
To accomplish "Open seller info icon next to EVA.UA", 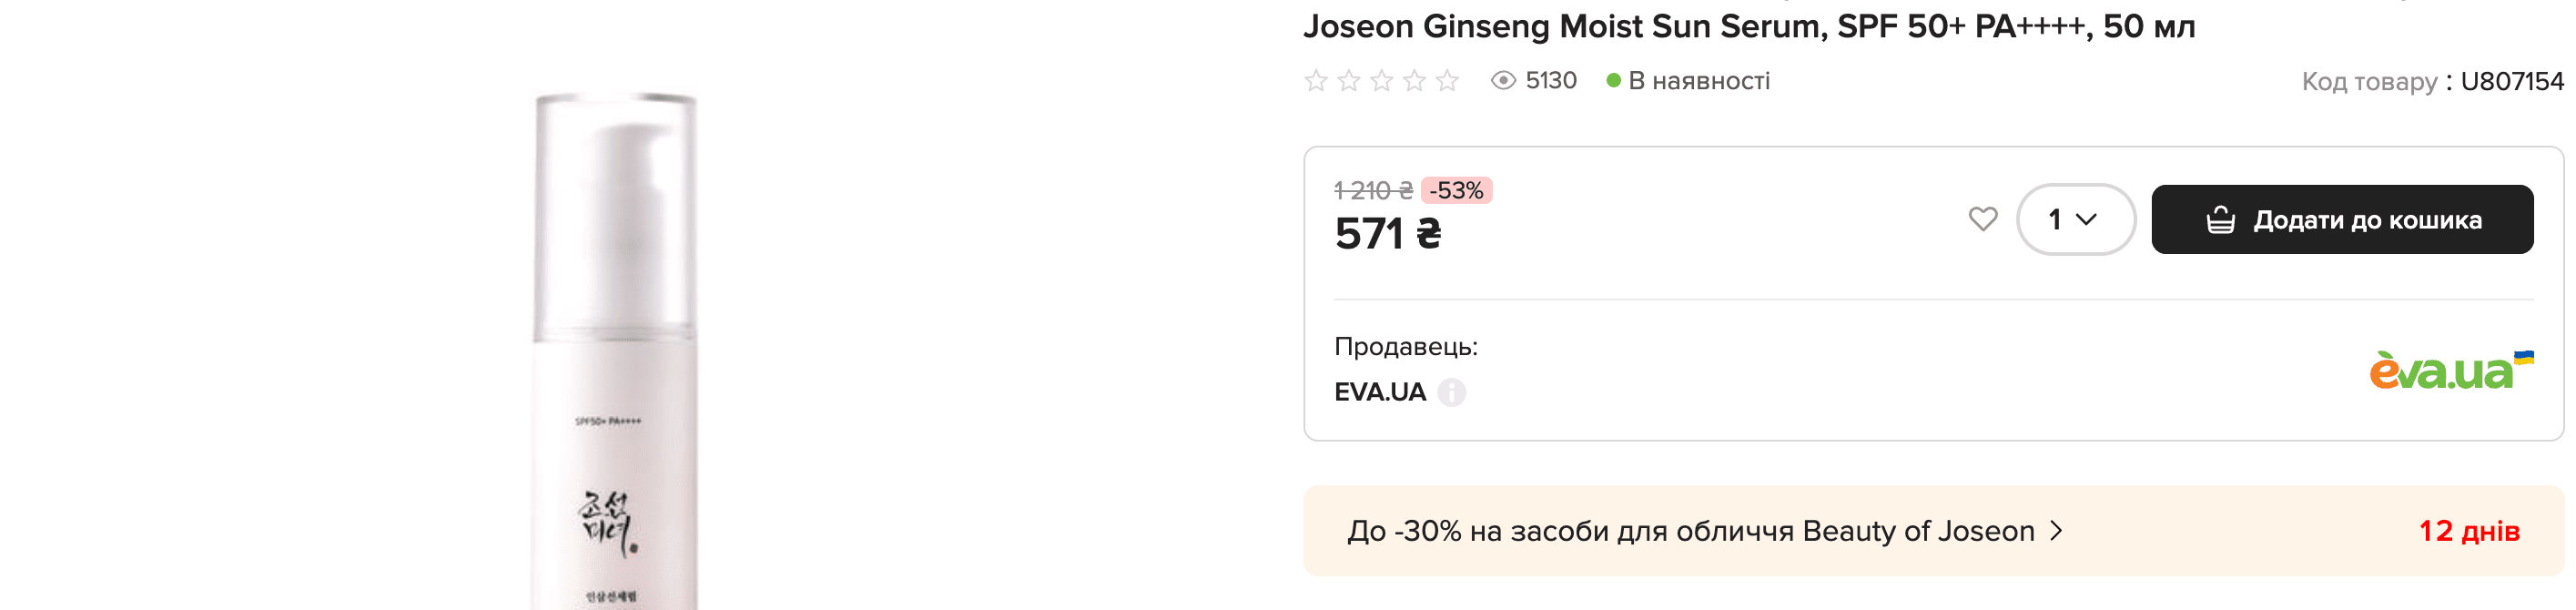I will click(x=1452, y=392).
